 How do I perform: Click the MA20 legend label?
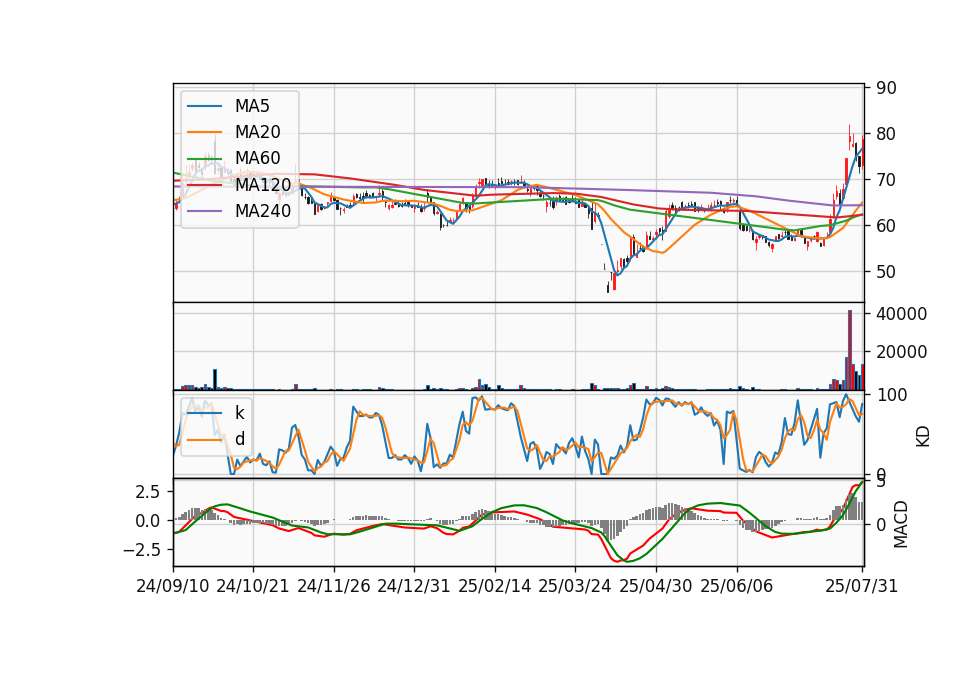click(257, 132)
